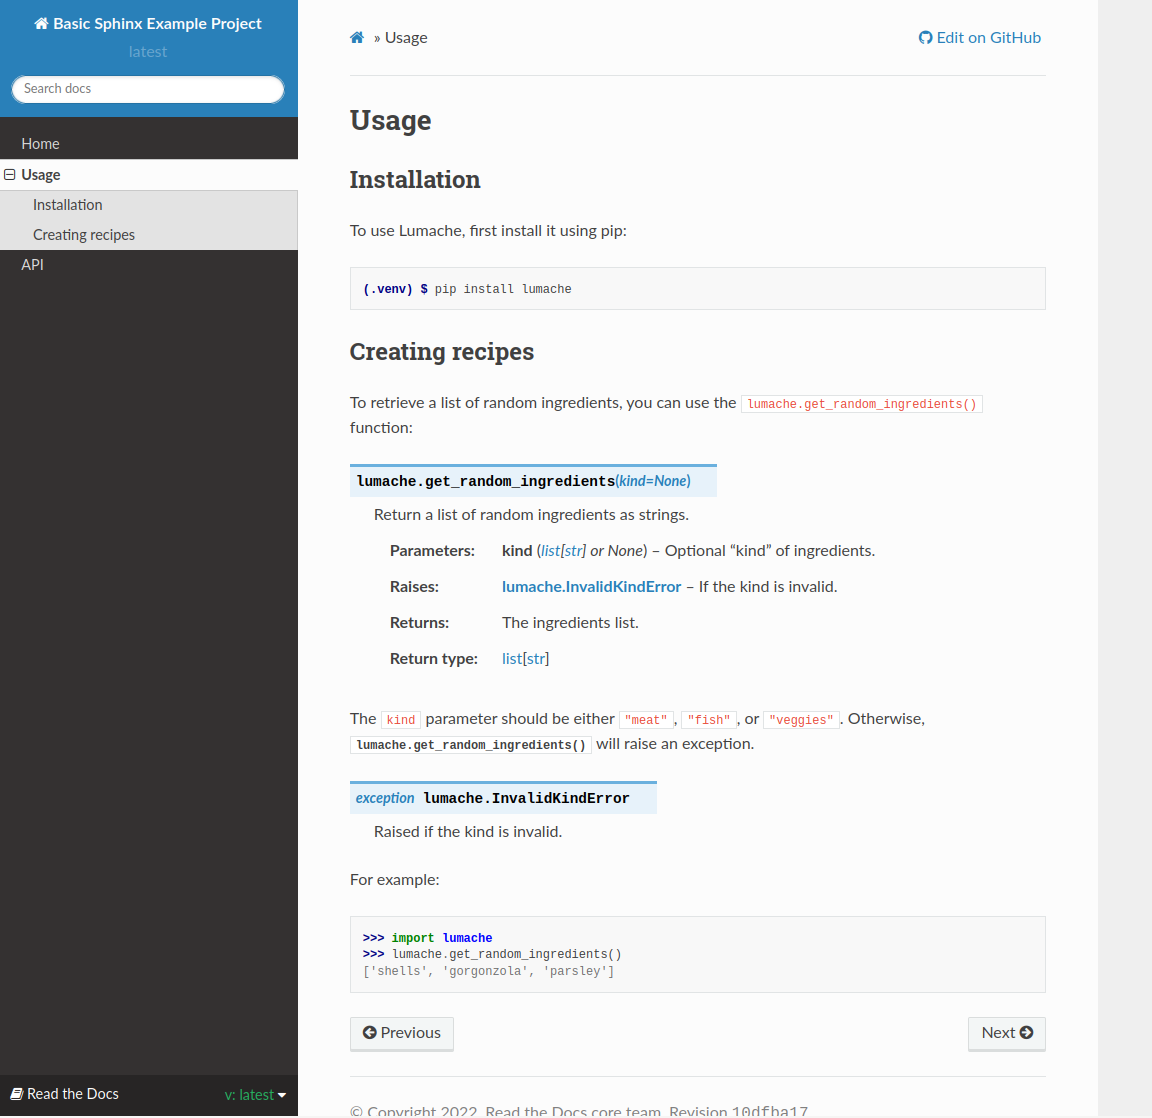The height and width of the screenshot is (1118, 1152).
Task: Click the left arrow icon on Previous
Action: point(370,1032)
